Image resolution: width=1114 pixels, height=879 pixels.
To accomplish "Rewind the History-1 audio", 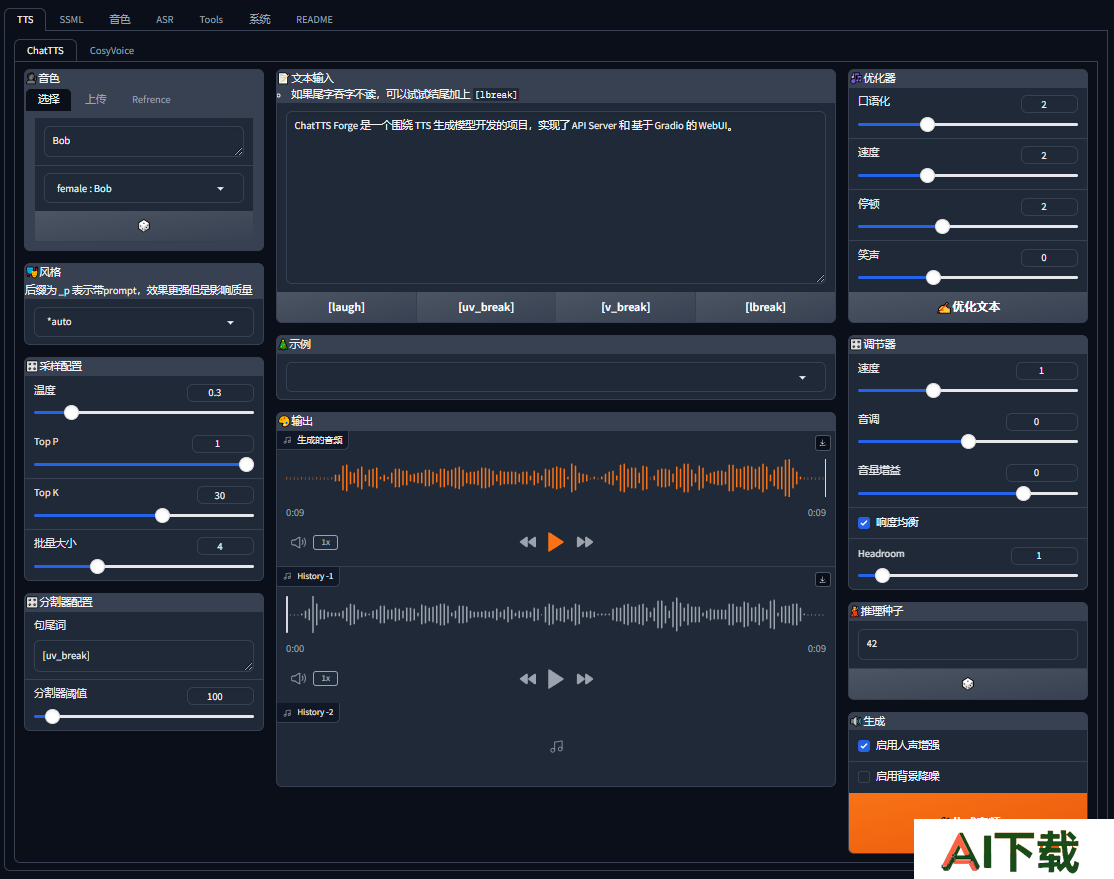I will pos(528,679).
